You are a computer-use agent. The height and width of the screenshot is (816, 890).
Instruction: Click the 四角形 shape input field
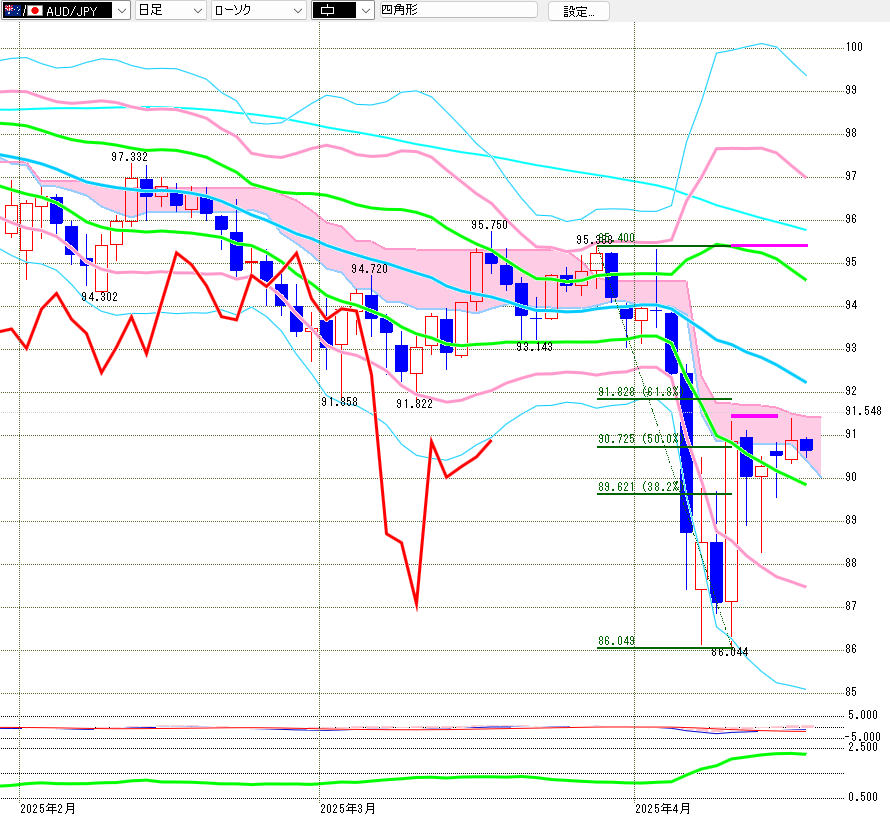(x=459, y=10)
